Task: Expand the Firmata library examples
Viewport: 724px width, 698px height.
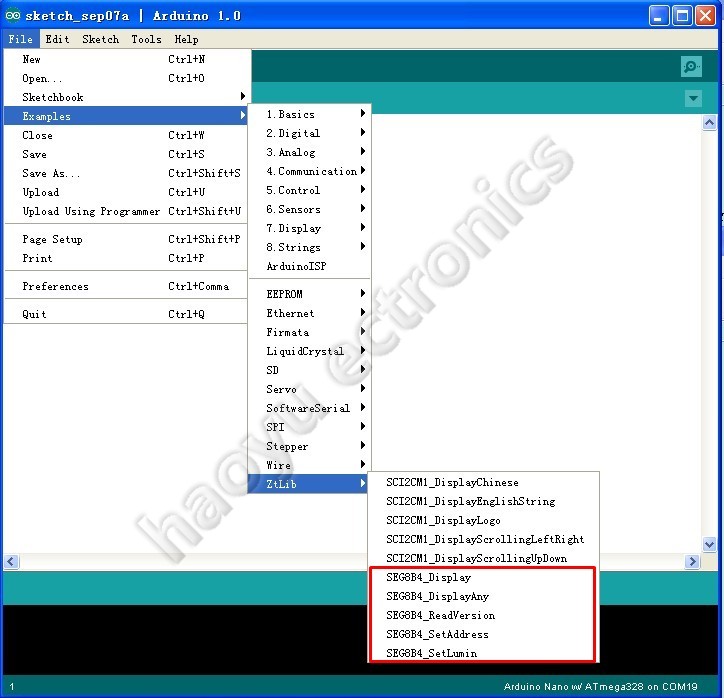Action: pyautogui.click(x=309, y=332)
